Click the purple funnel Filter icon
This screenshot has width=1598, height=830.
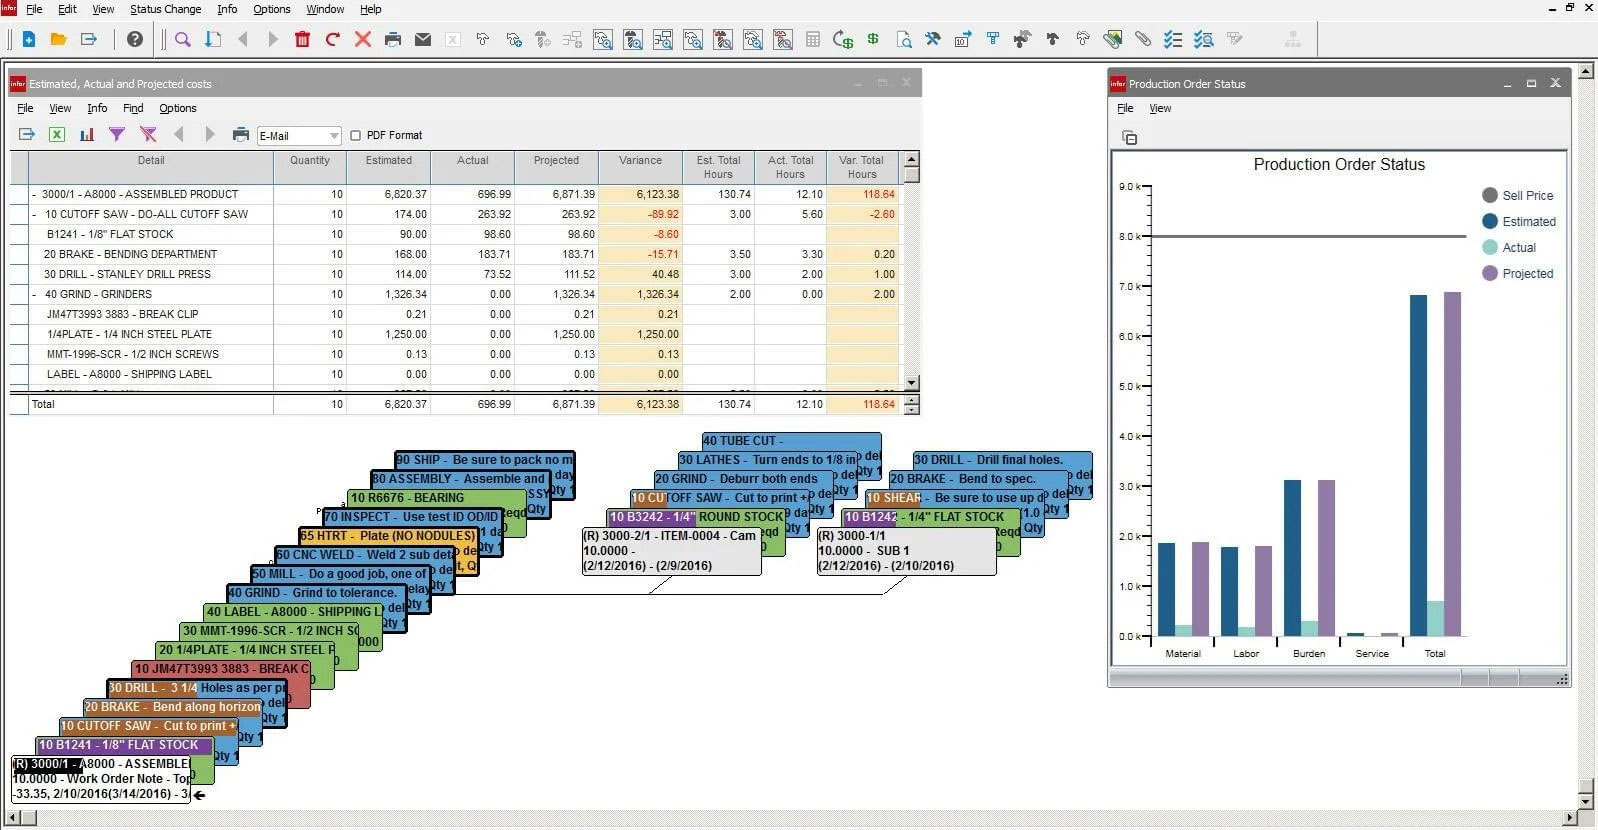pos(117,134)
